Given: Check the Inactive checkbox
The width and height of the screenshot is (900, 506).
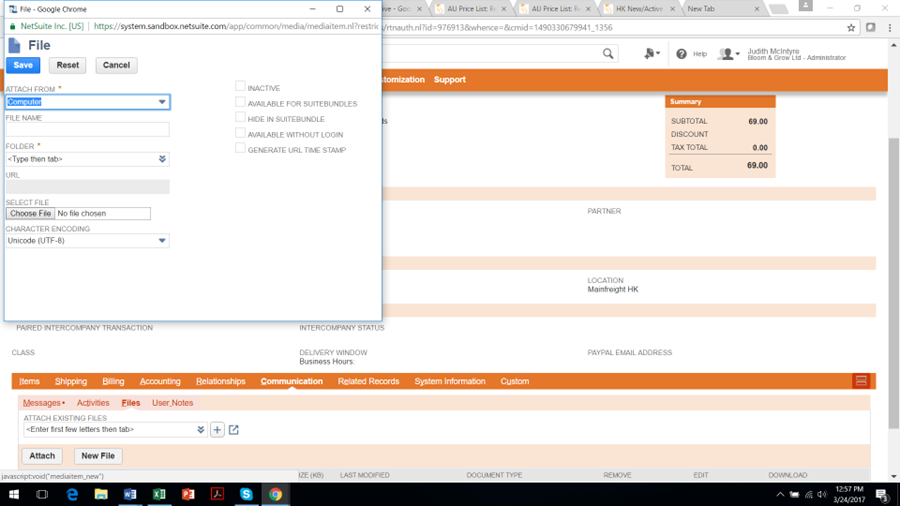Looking at the screenshot, I should (x=240, y=87).
